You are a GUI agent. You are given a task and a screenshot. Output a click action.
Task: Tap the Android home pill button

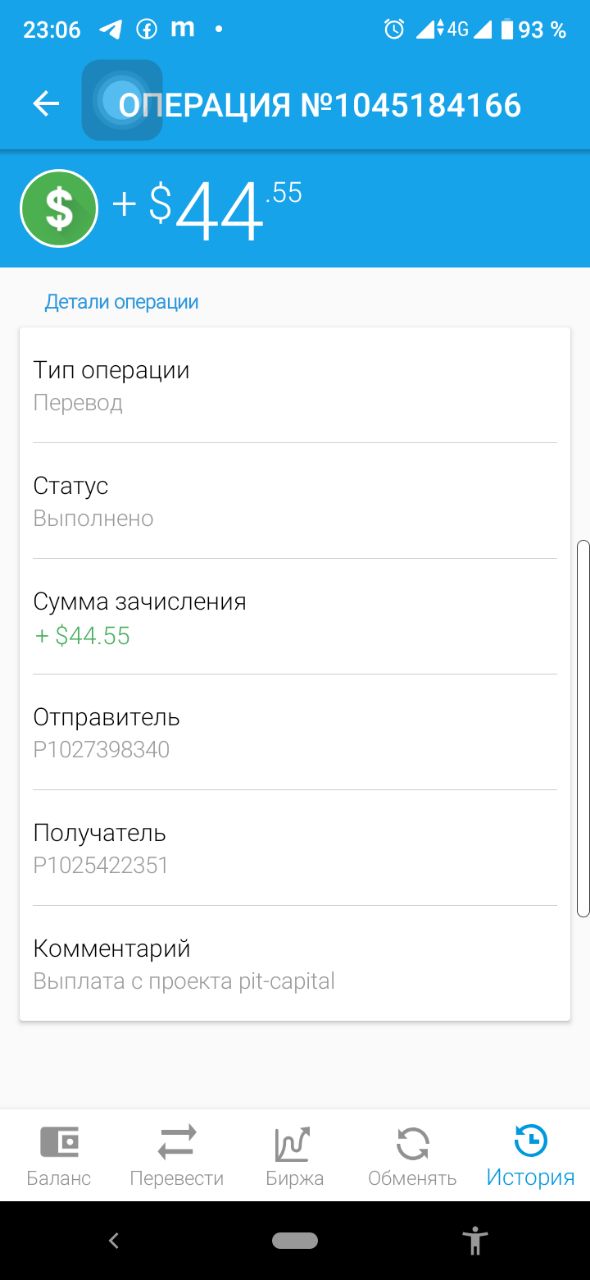(x=295, y=1241)
